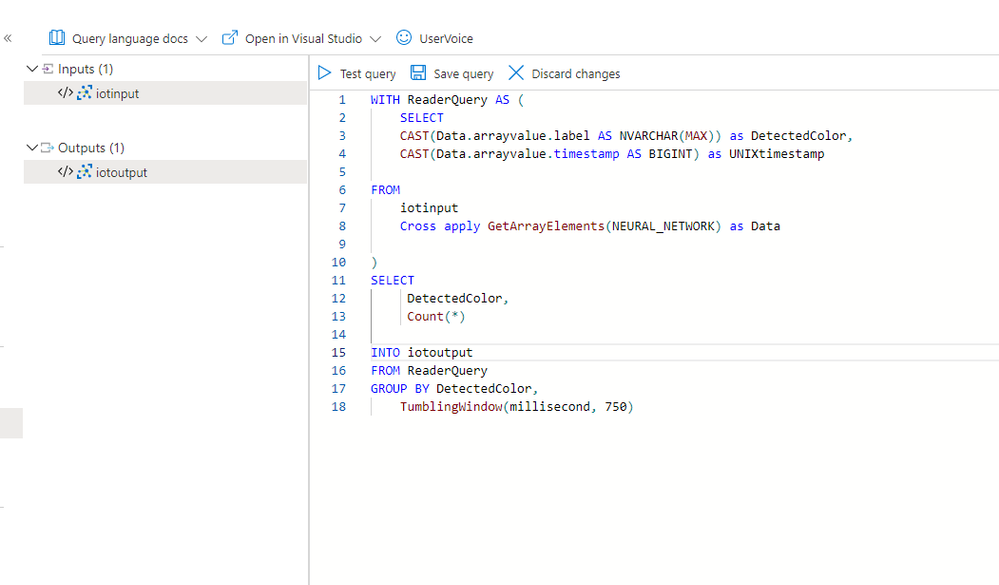Click NEURAL_NETWORK argument on line 8
999x585 pixels.
coord(663,226)
